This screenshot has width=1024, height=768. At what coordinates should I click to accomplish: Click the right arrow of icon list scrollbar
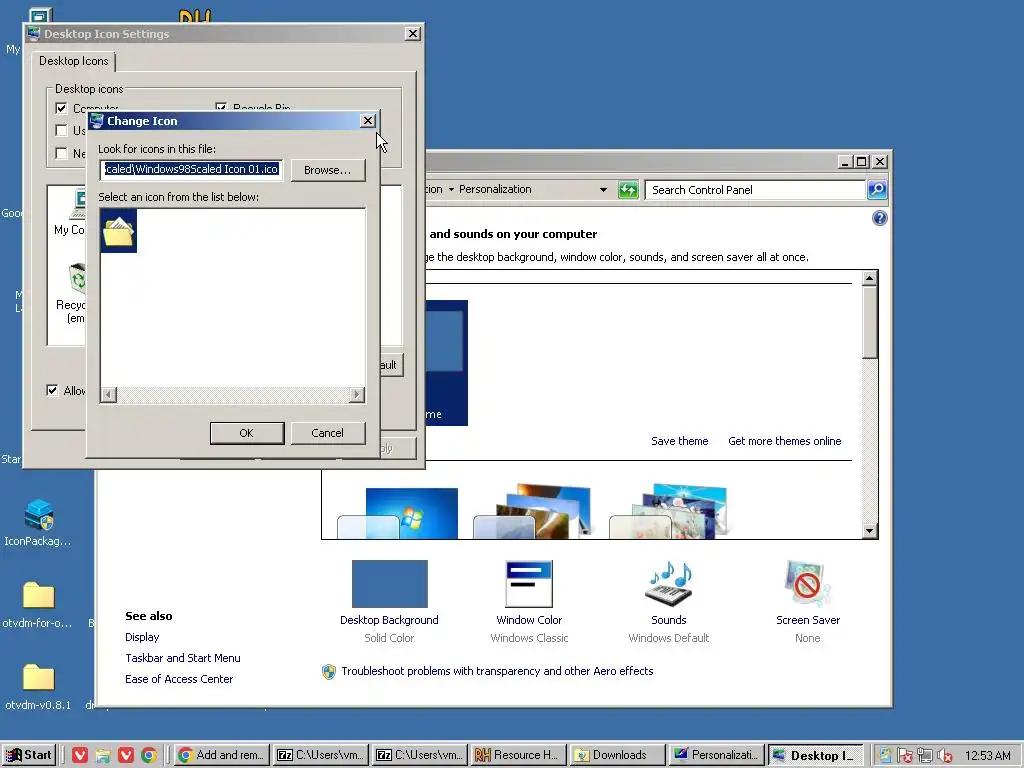[x=357, y=394]
